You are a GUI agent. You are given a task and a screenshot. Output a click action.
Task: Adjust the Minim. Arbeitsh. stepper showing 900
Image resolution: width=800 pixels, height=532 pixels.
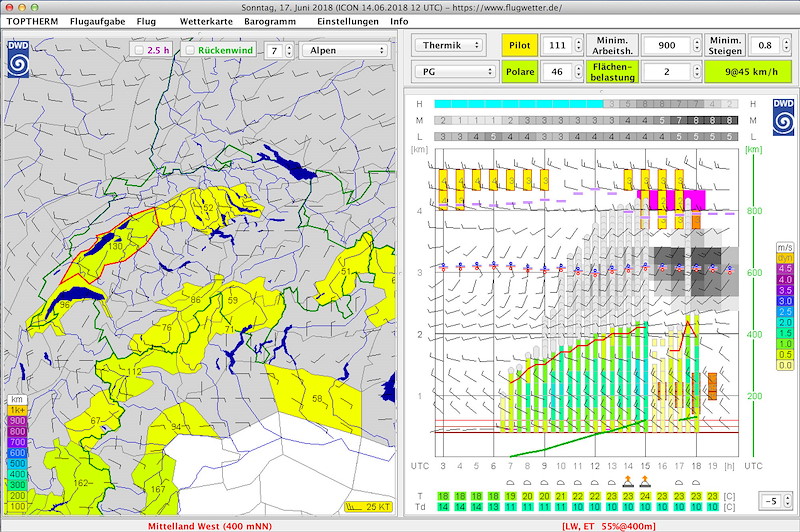pyautogui.click(x=696, y=45)
